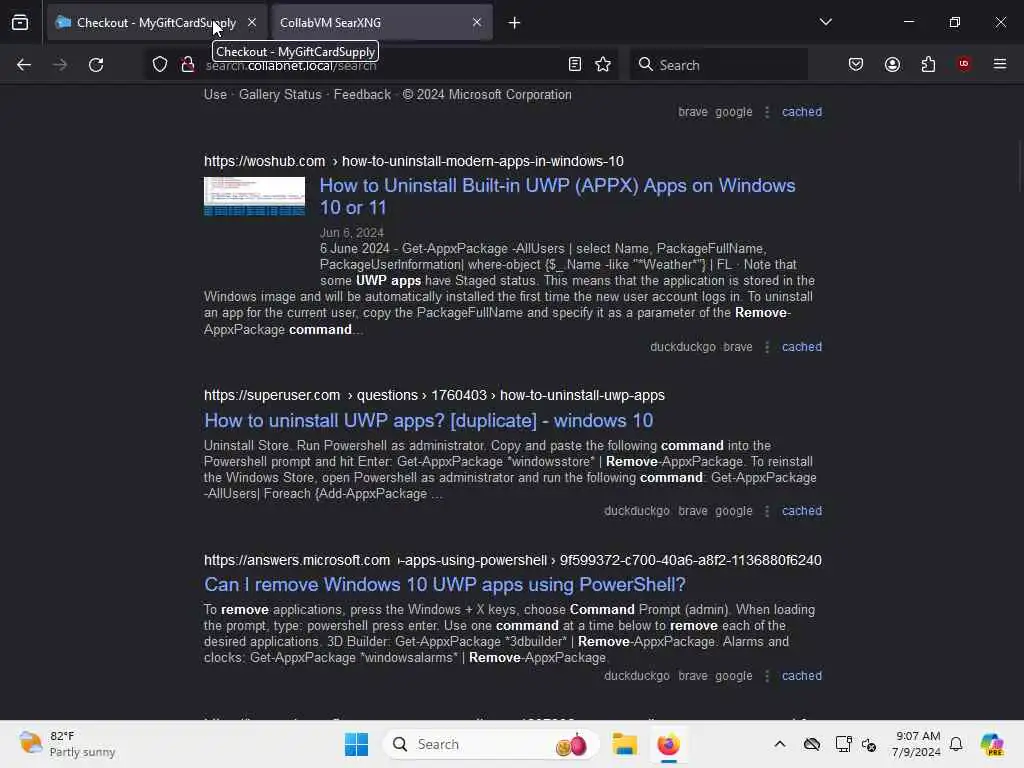The image size is (1024, 768).
Task: Click the woshub.com result URL
Action: tap(413, 161)
